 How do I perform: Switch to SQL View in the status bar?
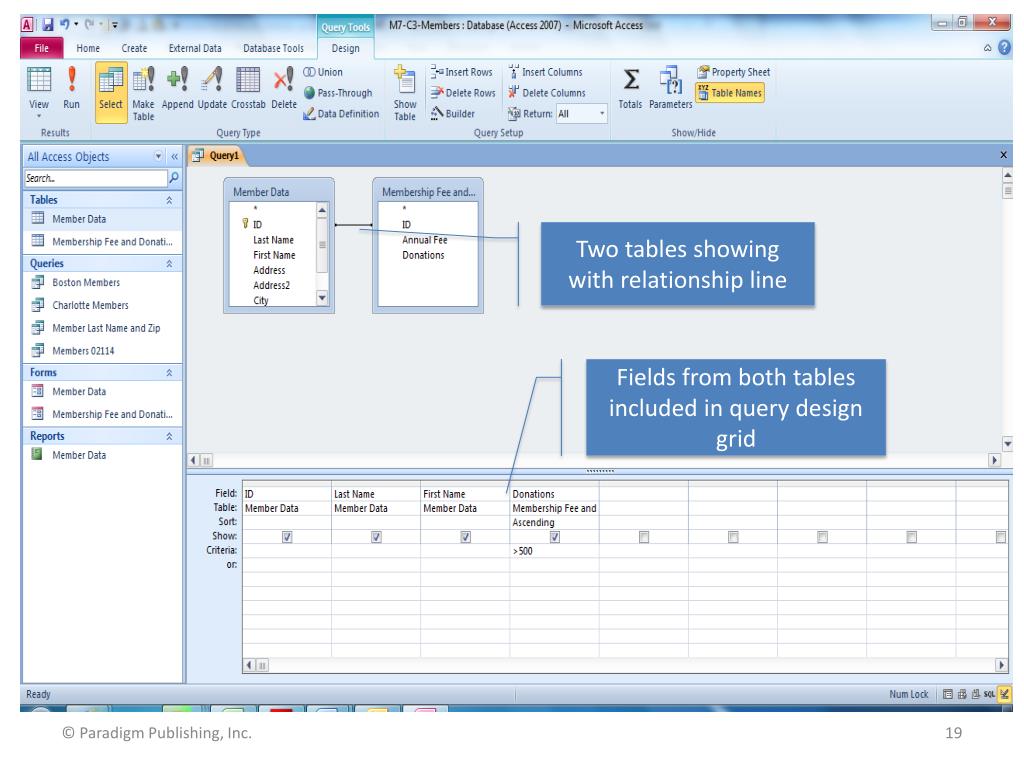point(989,694)
